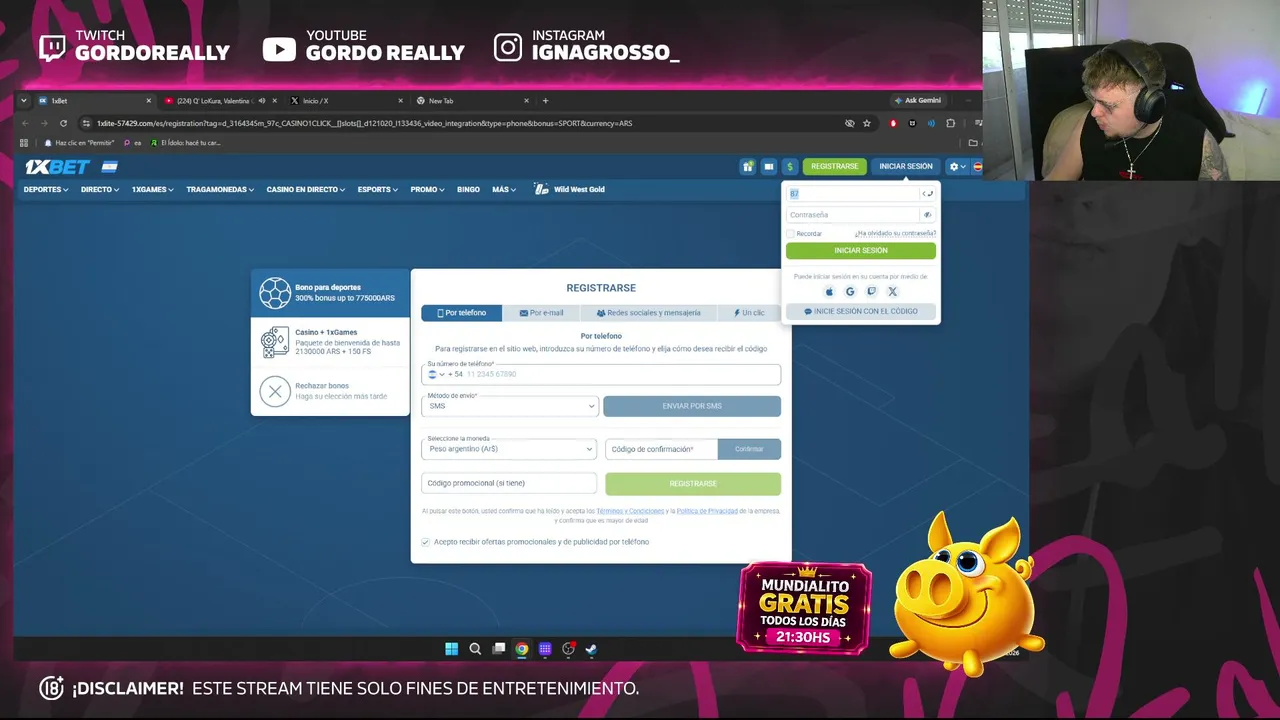The height and width of the screenshot is (720, 1280).
Task: Open Política de Privacidad link
Action: [x=707, y=511]
